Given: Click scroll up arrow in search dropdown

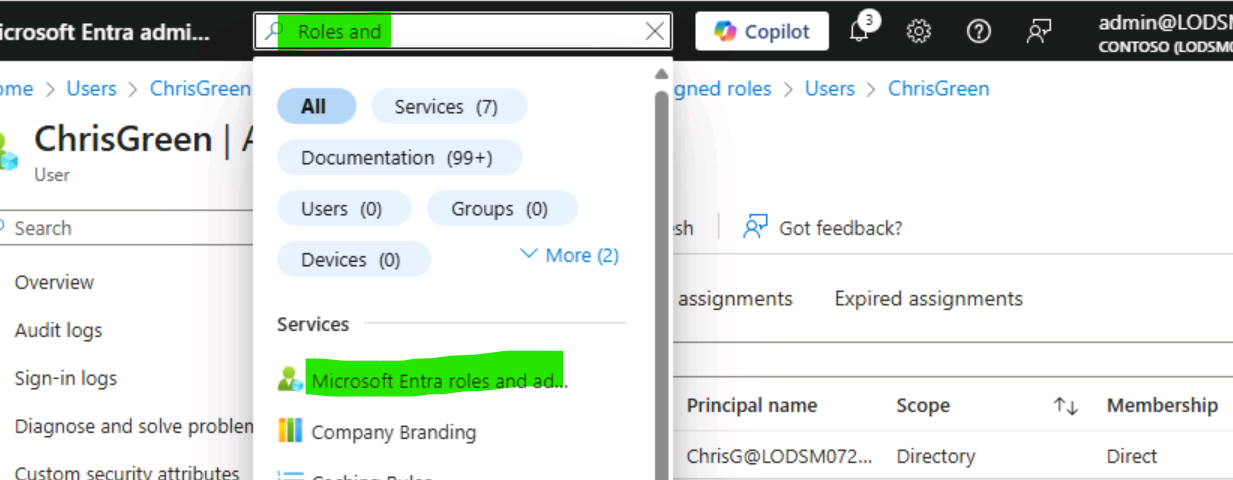Looking at the screenshot, I should (x=661, y=74).
